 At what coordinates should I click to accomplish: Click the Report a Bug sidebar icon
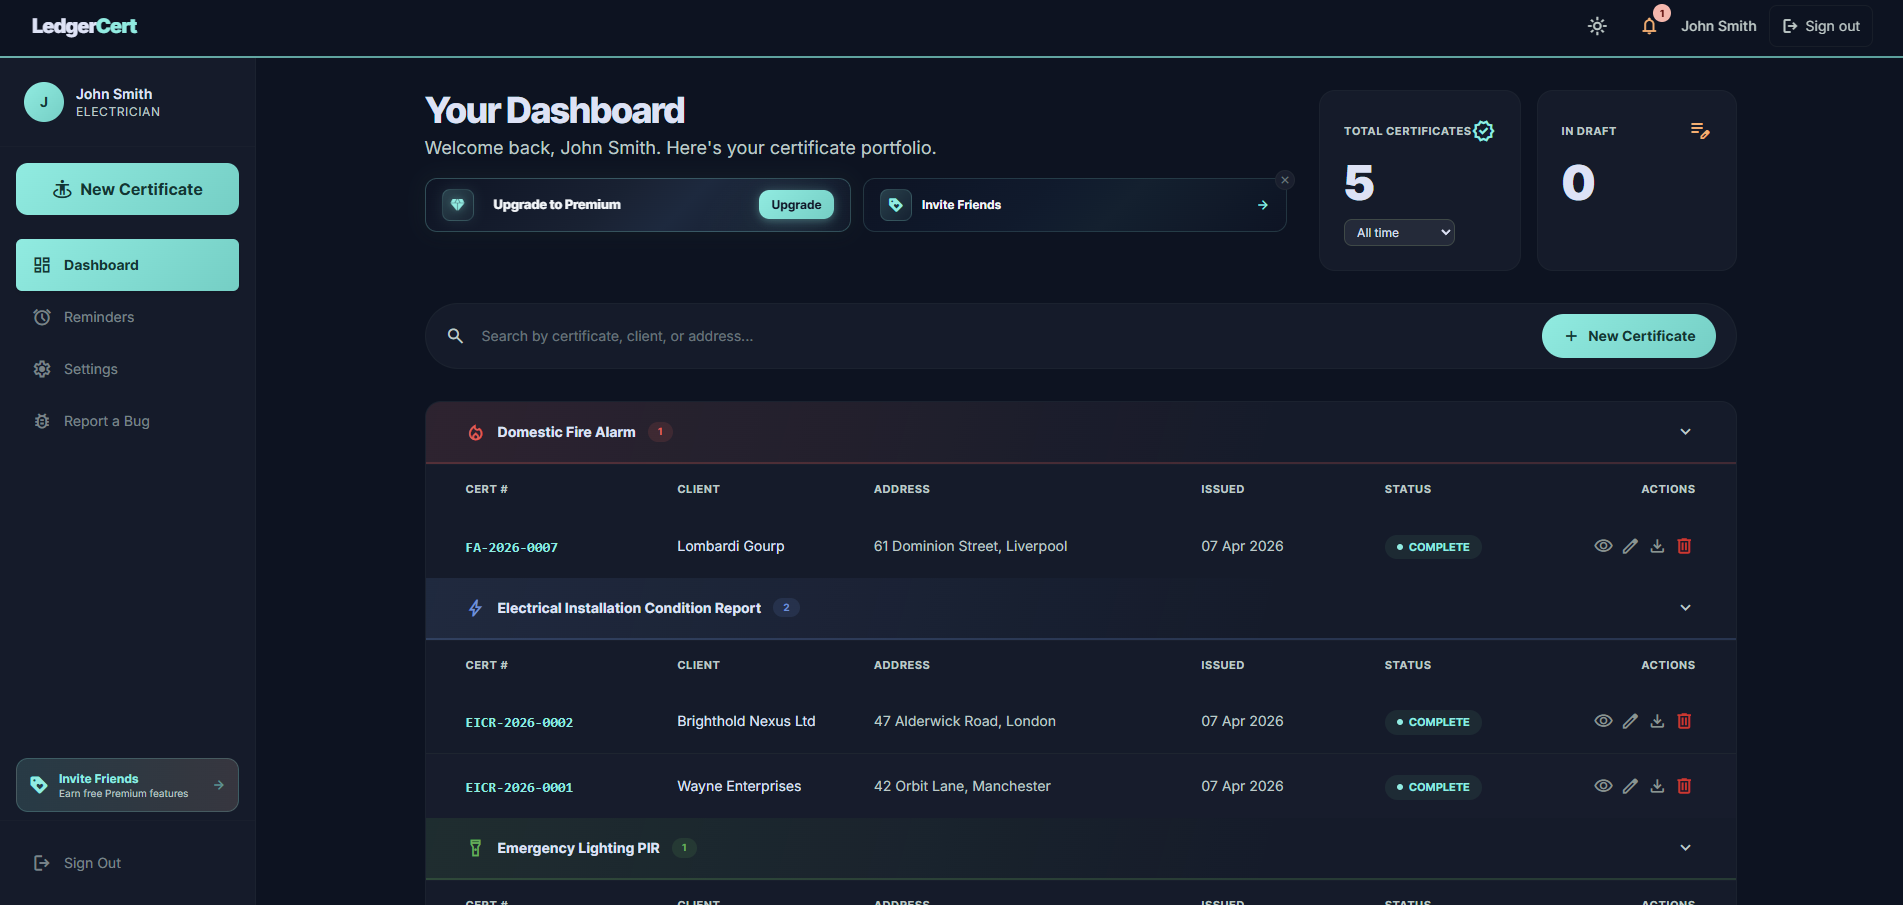coord(42,421)
